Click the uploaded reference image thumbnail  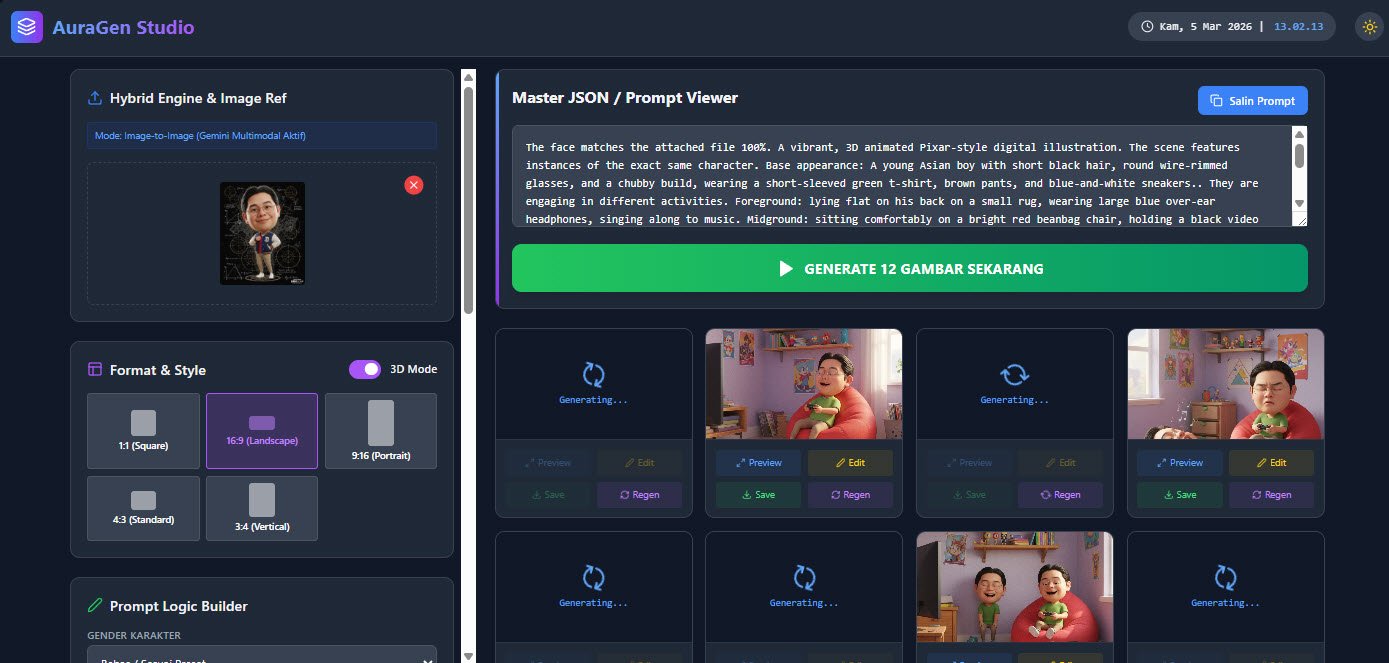[x=262, y=233]
